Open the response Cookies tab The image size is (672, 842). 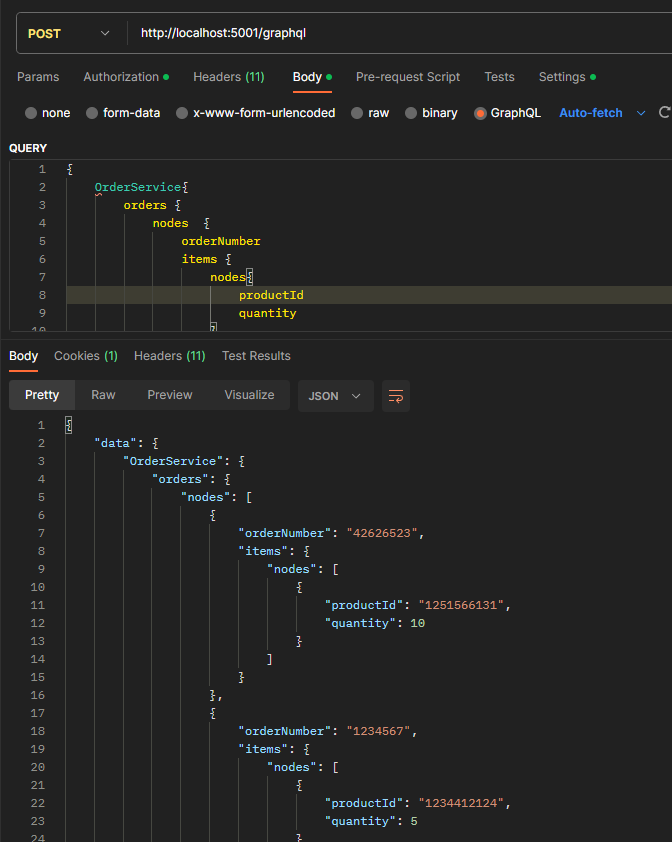[x=86, y=356]
